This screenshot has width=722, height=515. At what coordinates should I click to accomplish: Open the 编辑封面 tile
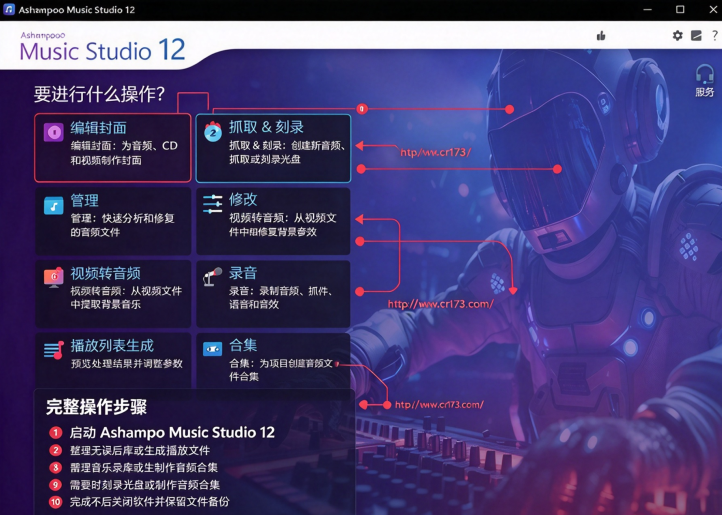click(112, 147)
